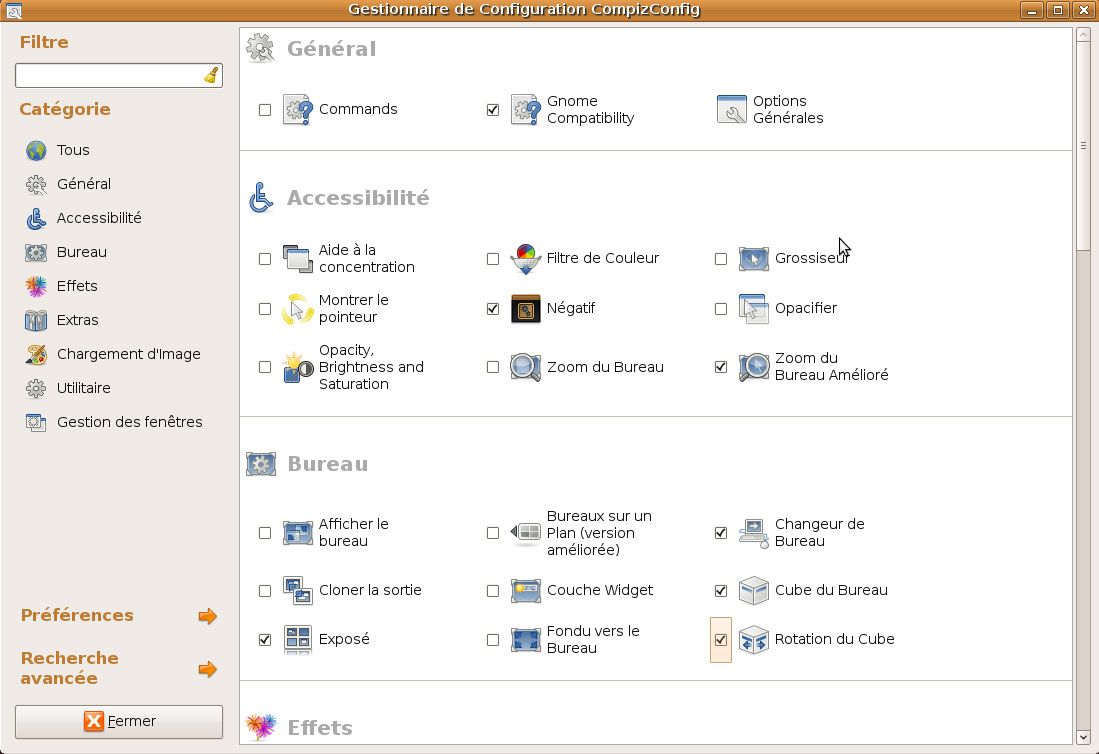This screenshot has width=1099, height=754.
Task: Open the Exposé plugin icon
Action: (x=297, y=640)
